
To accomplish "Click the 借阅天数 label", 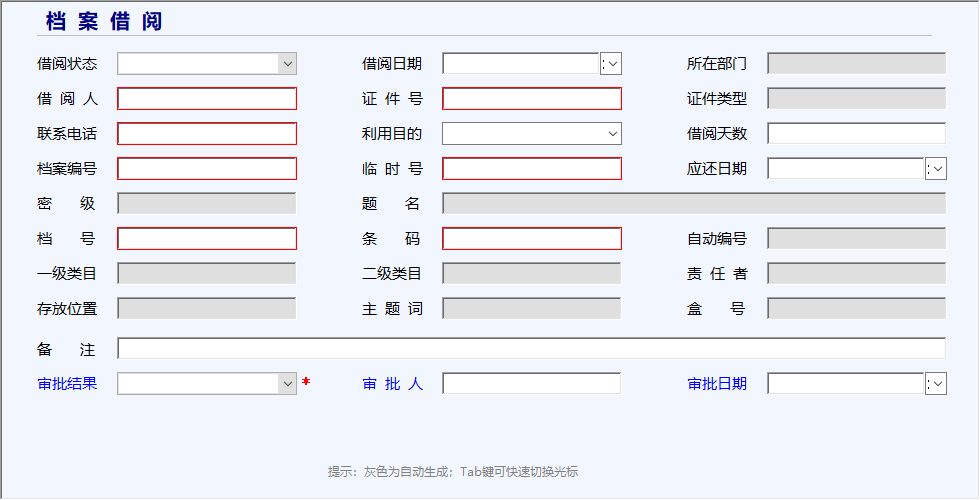I will 717,133.
